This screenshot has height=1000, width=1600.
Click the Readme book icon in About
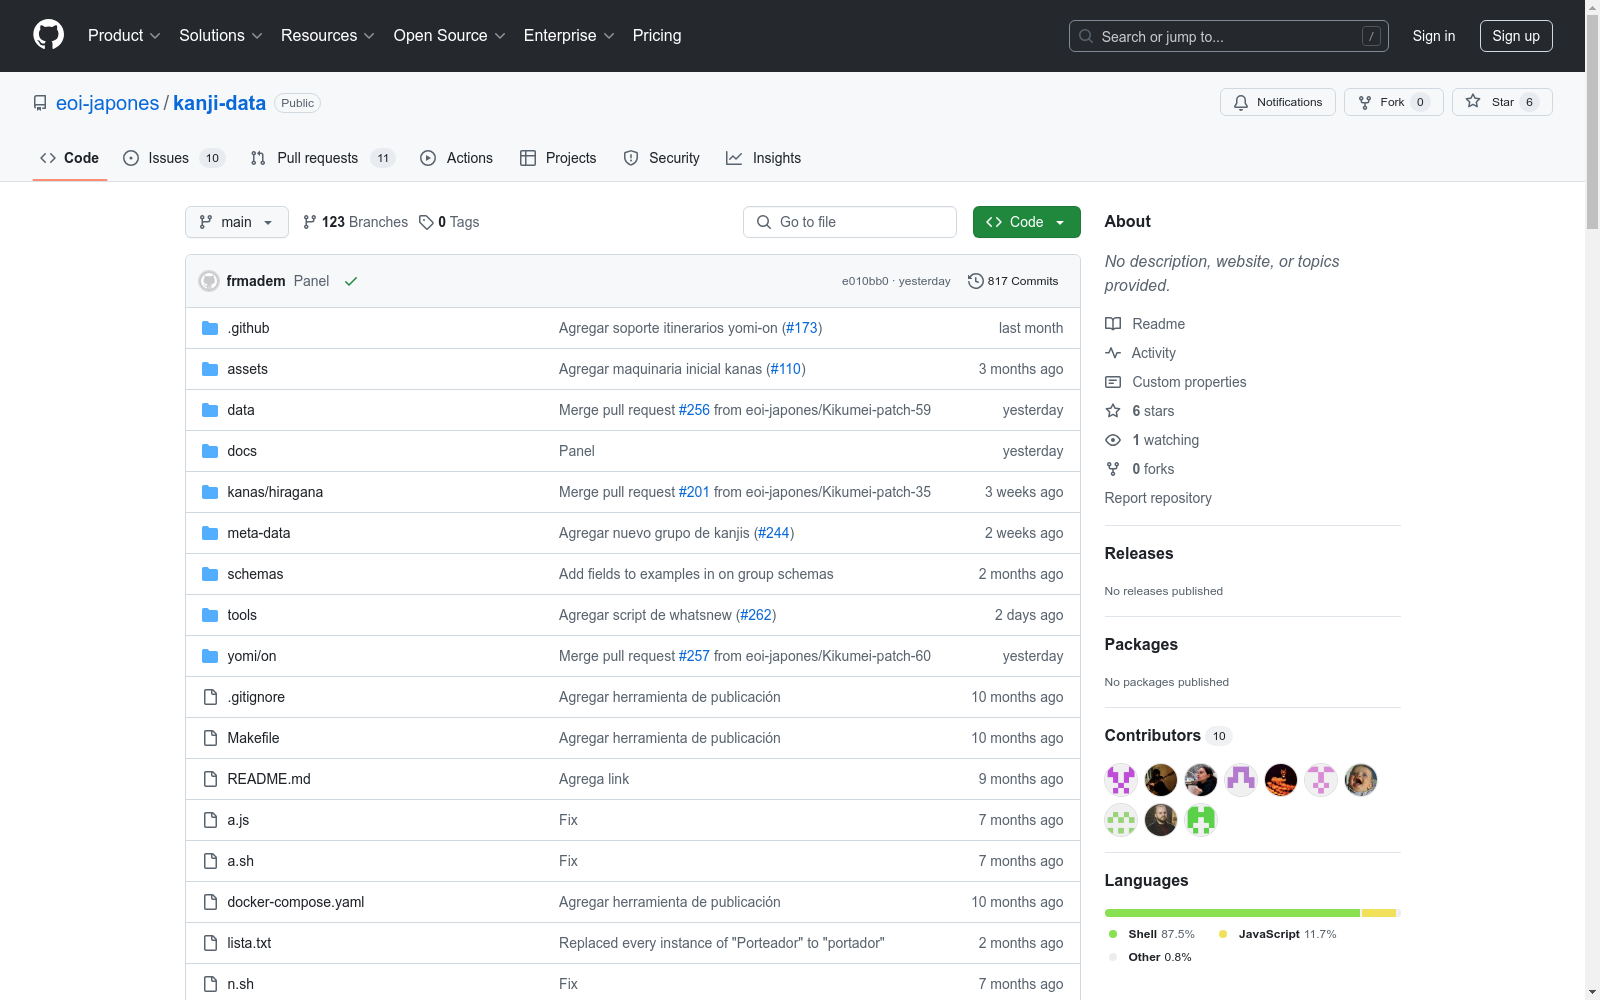pyautogui.click(x=1113, y=324)
